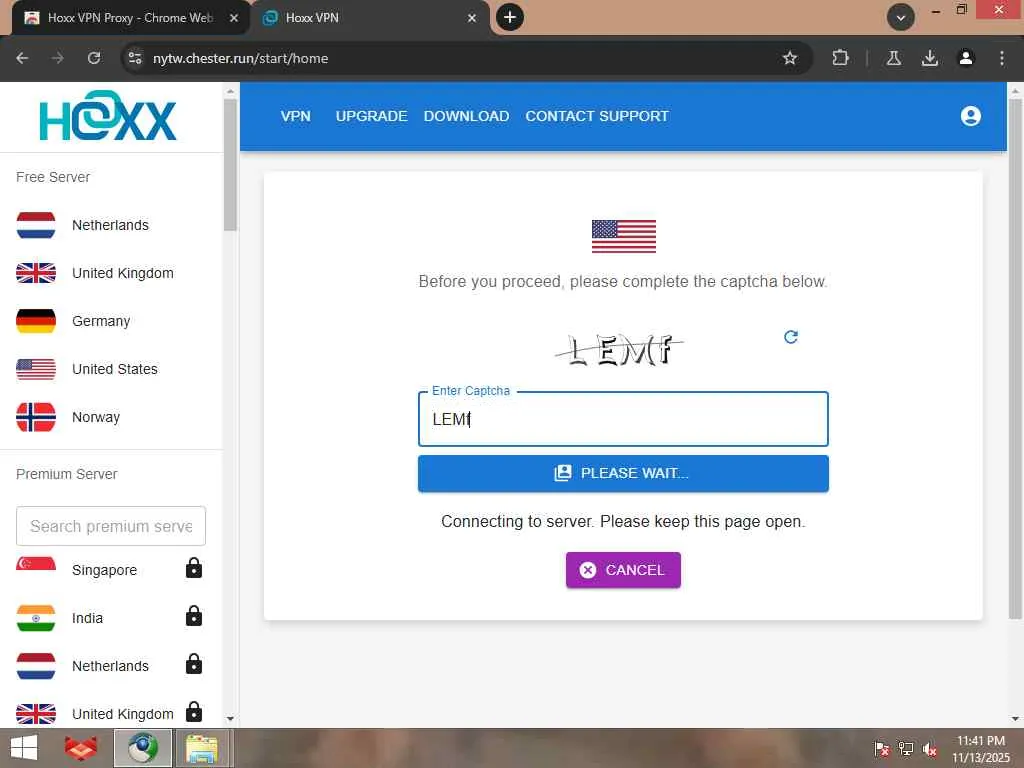This screenshot has height=768, width=1024.
Task: Open the DOWNLOAD menu item
Action: (x=466, y=116)
